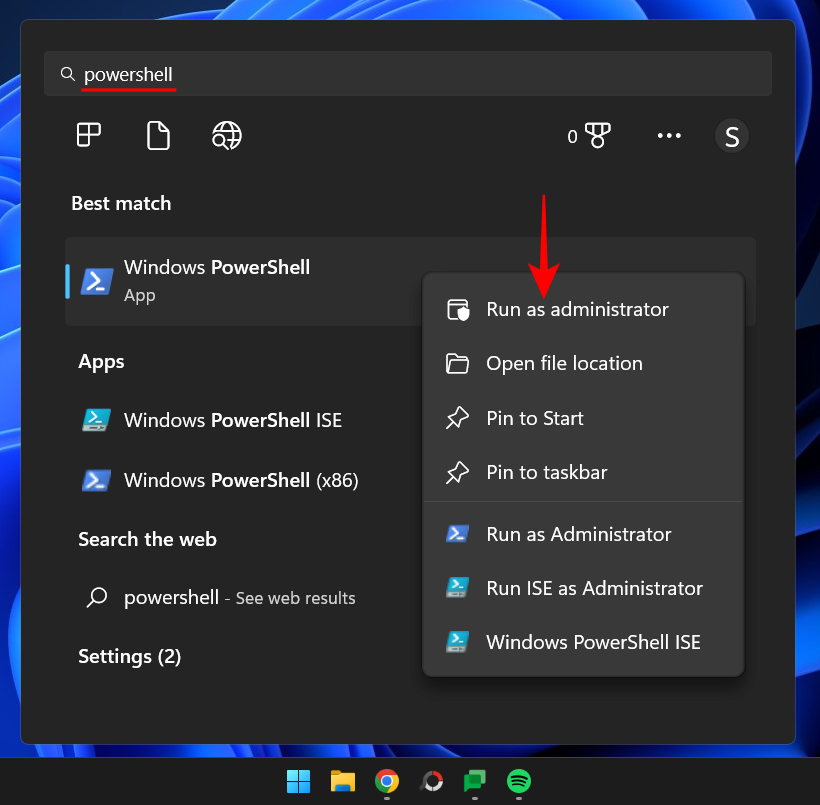Select 'Run ISE as Administrator' option

594,588
